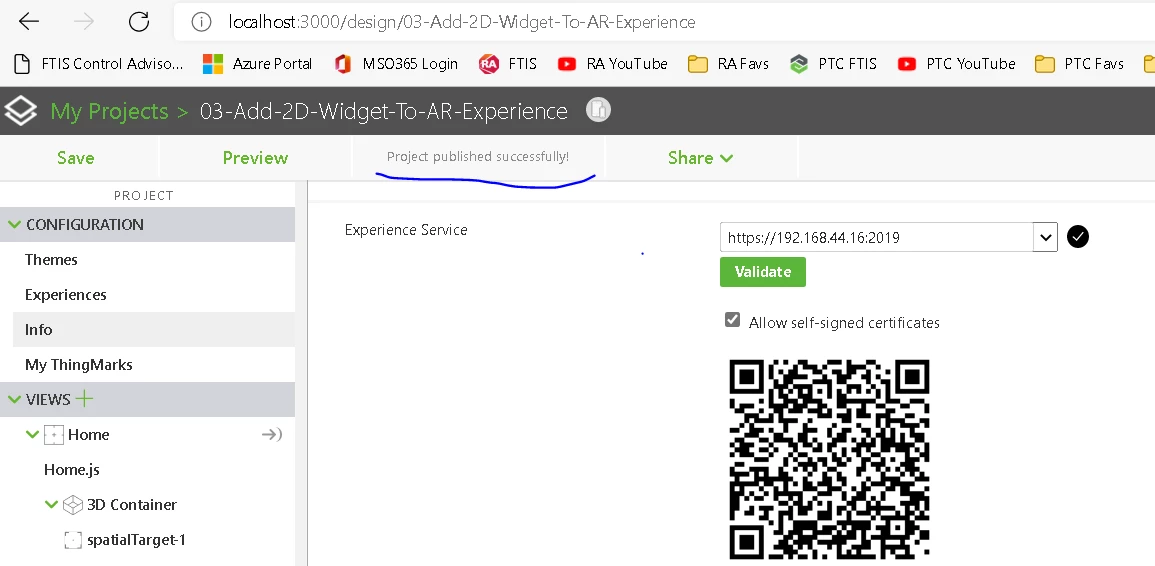Image resolution: width=1155 pixels, height=566 pixels.
Task: Open the PTC YouTube bookmark
Action: (956, 64)
